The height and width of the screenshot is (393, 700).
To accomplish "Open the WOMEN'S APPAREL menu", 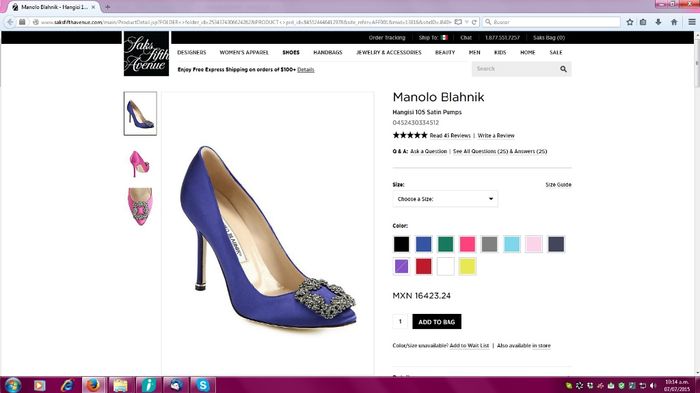I will pyautogui.click(x=244, y=52).
